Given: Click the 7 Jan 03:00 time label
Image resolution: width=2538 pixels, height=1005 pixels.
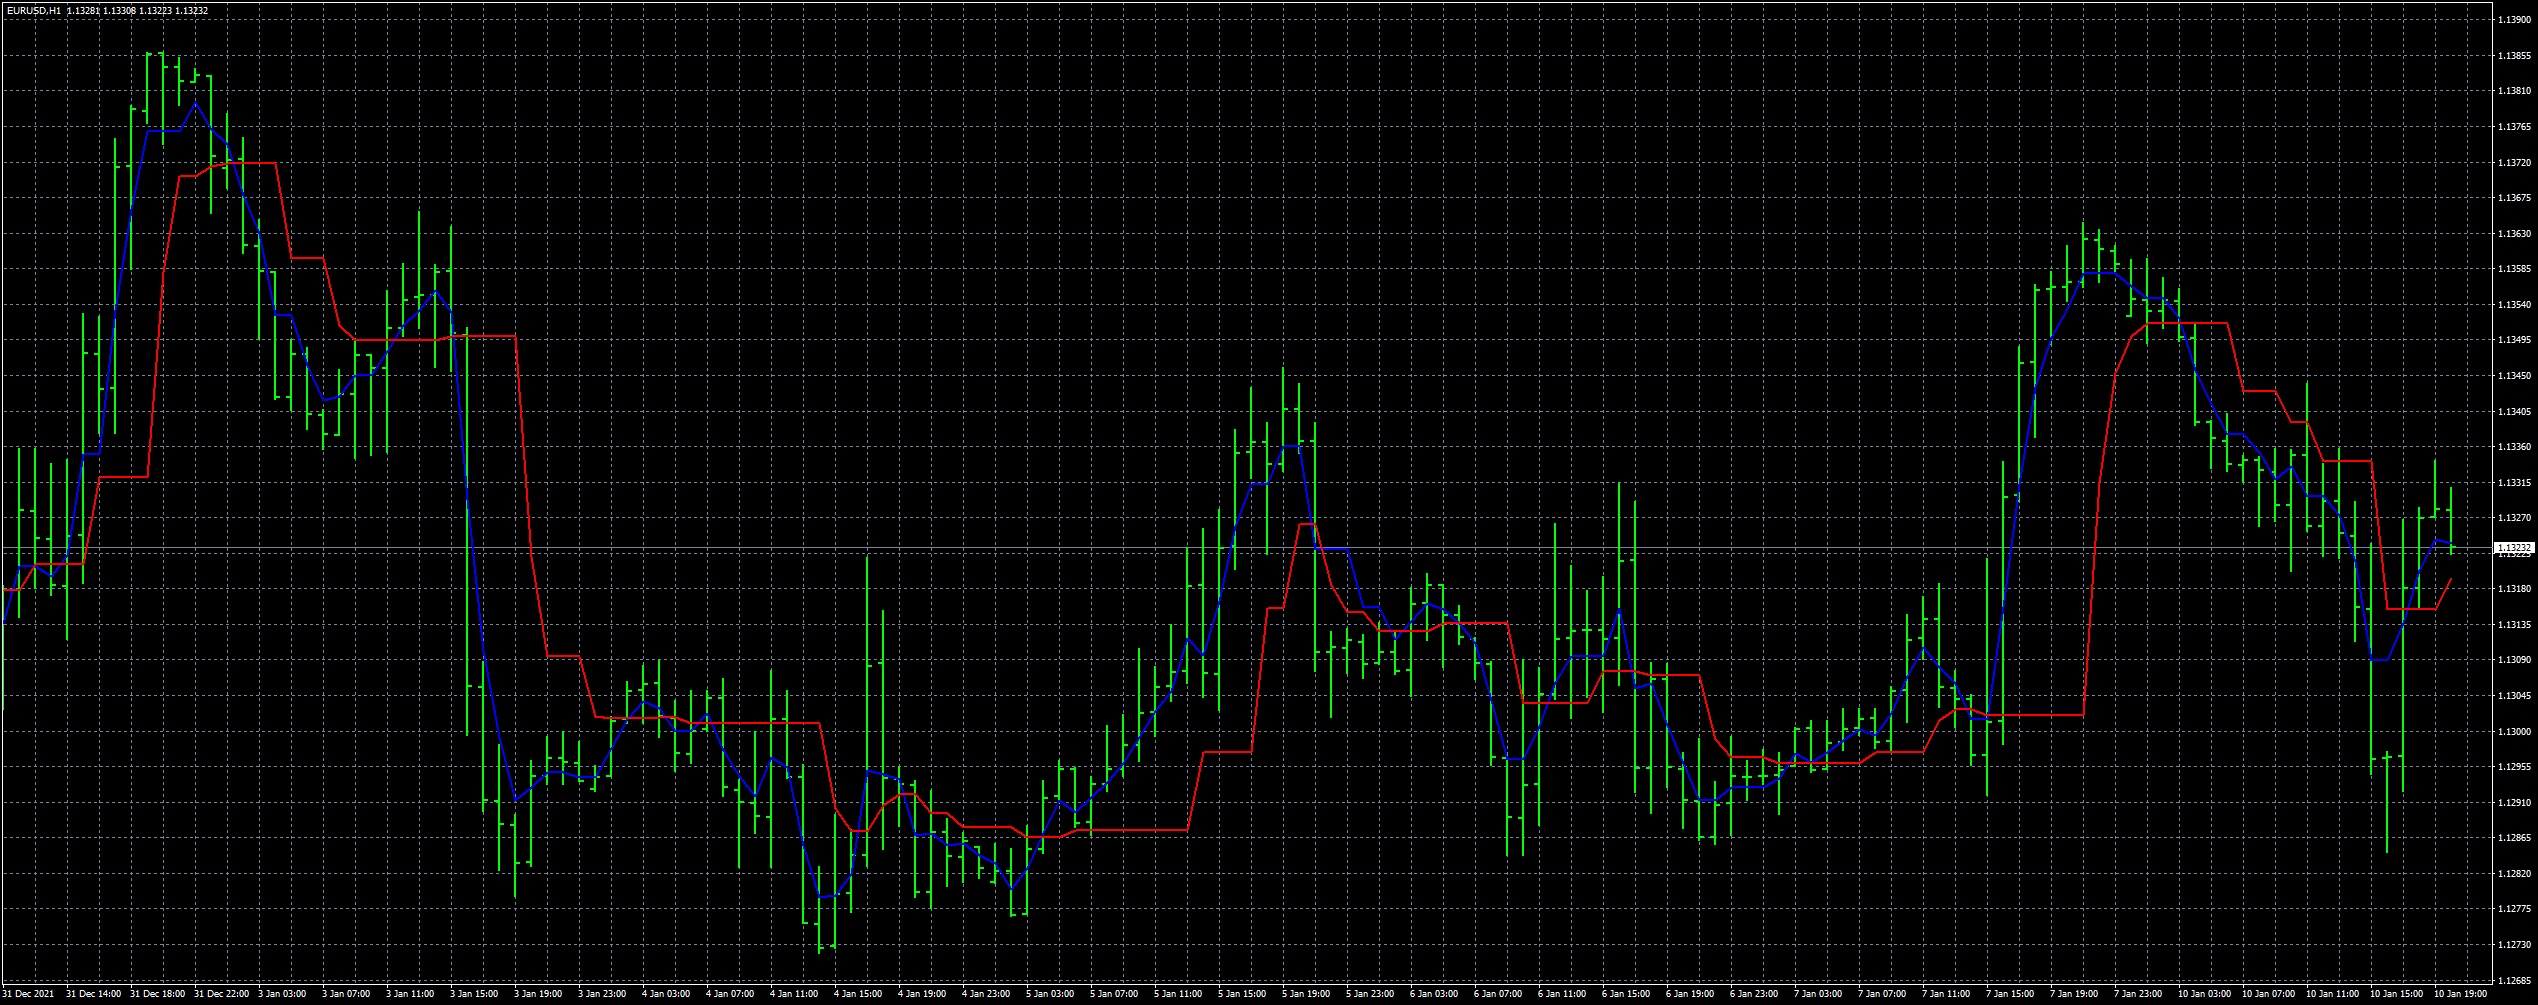Looking at the screenshot, I should coord(1819,994).
